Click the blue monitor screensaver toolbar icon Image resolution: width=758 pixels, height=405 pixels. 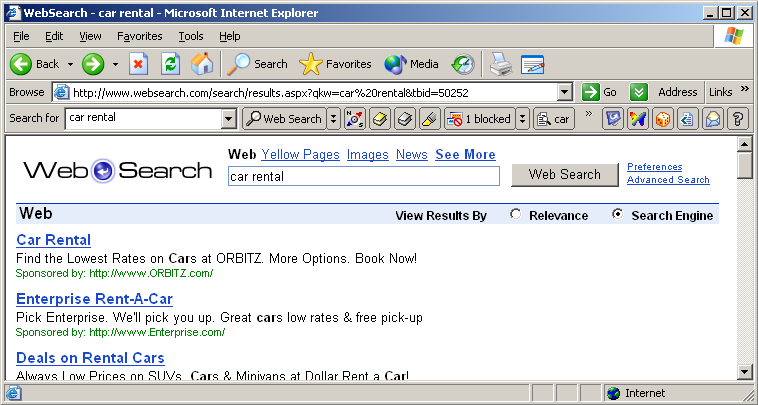point(612,118)
